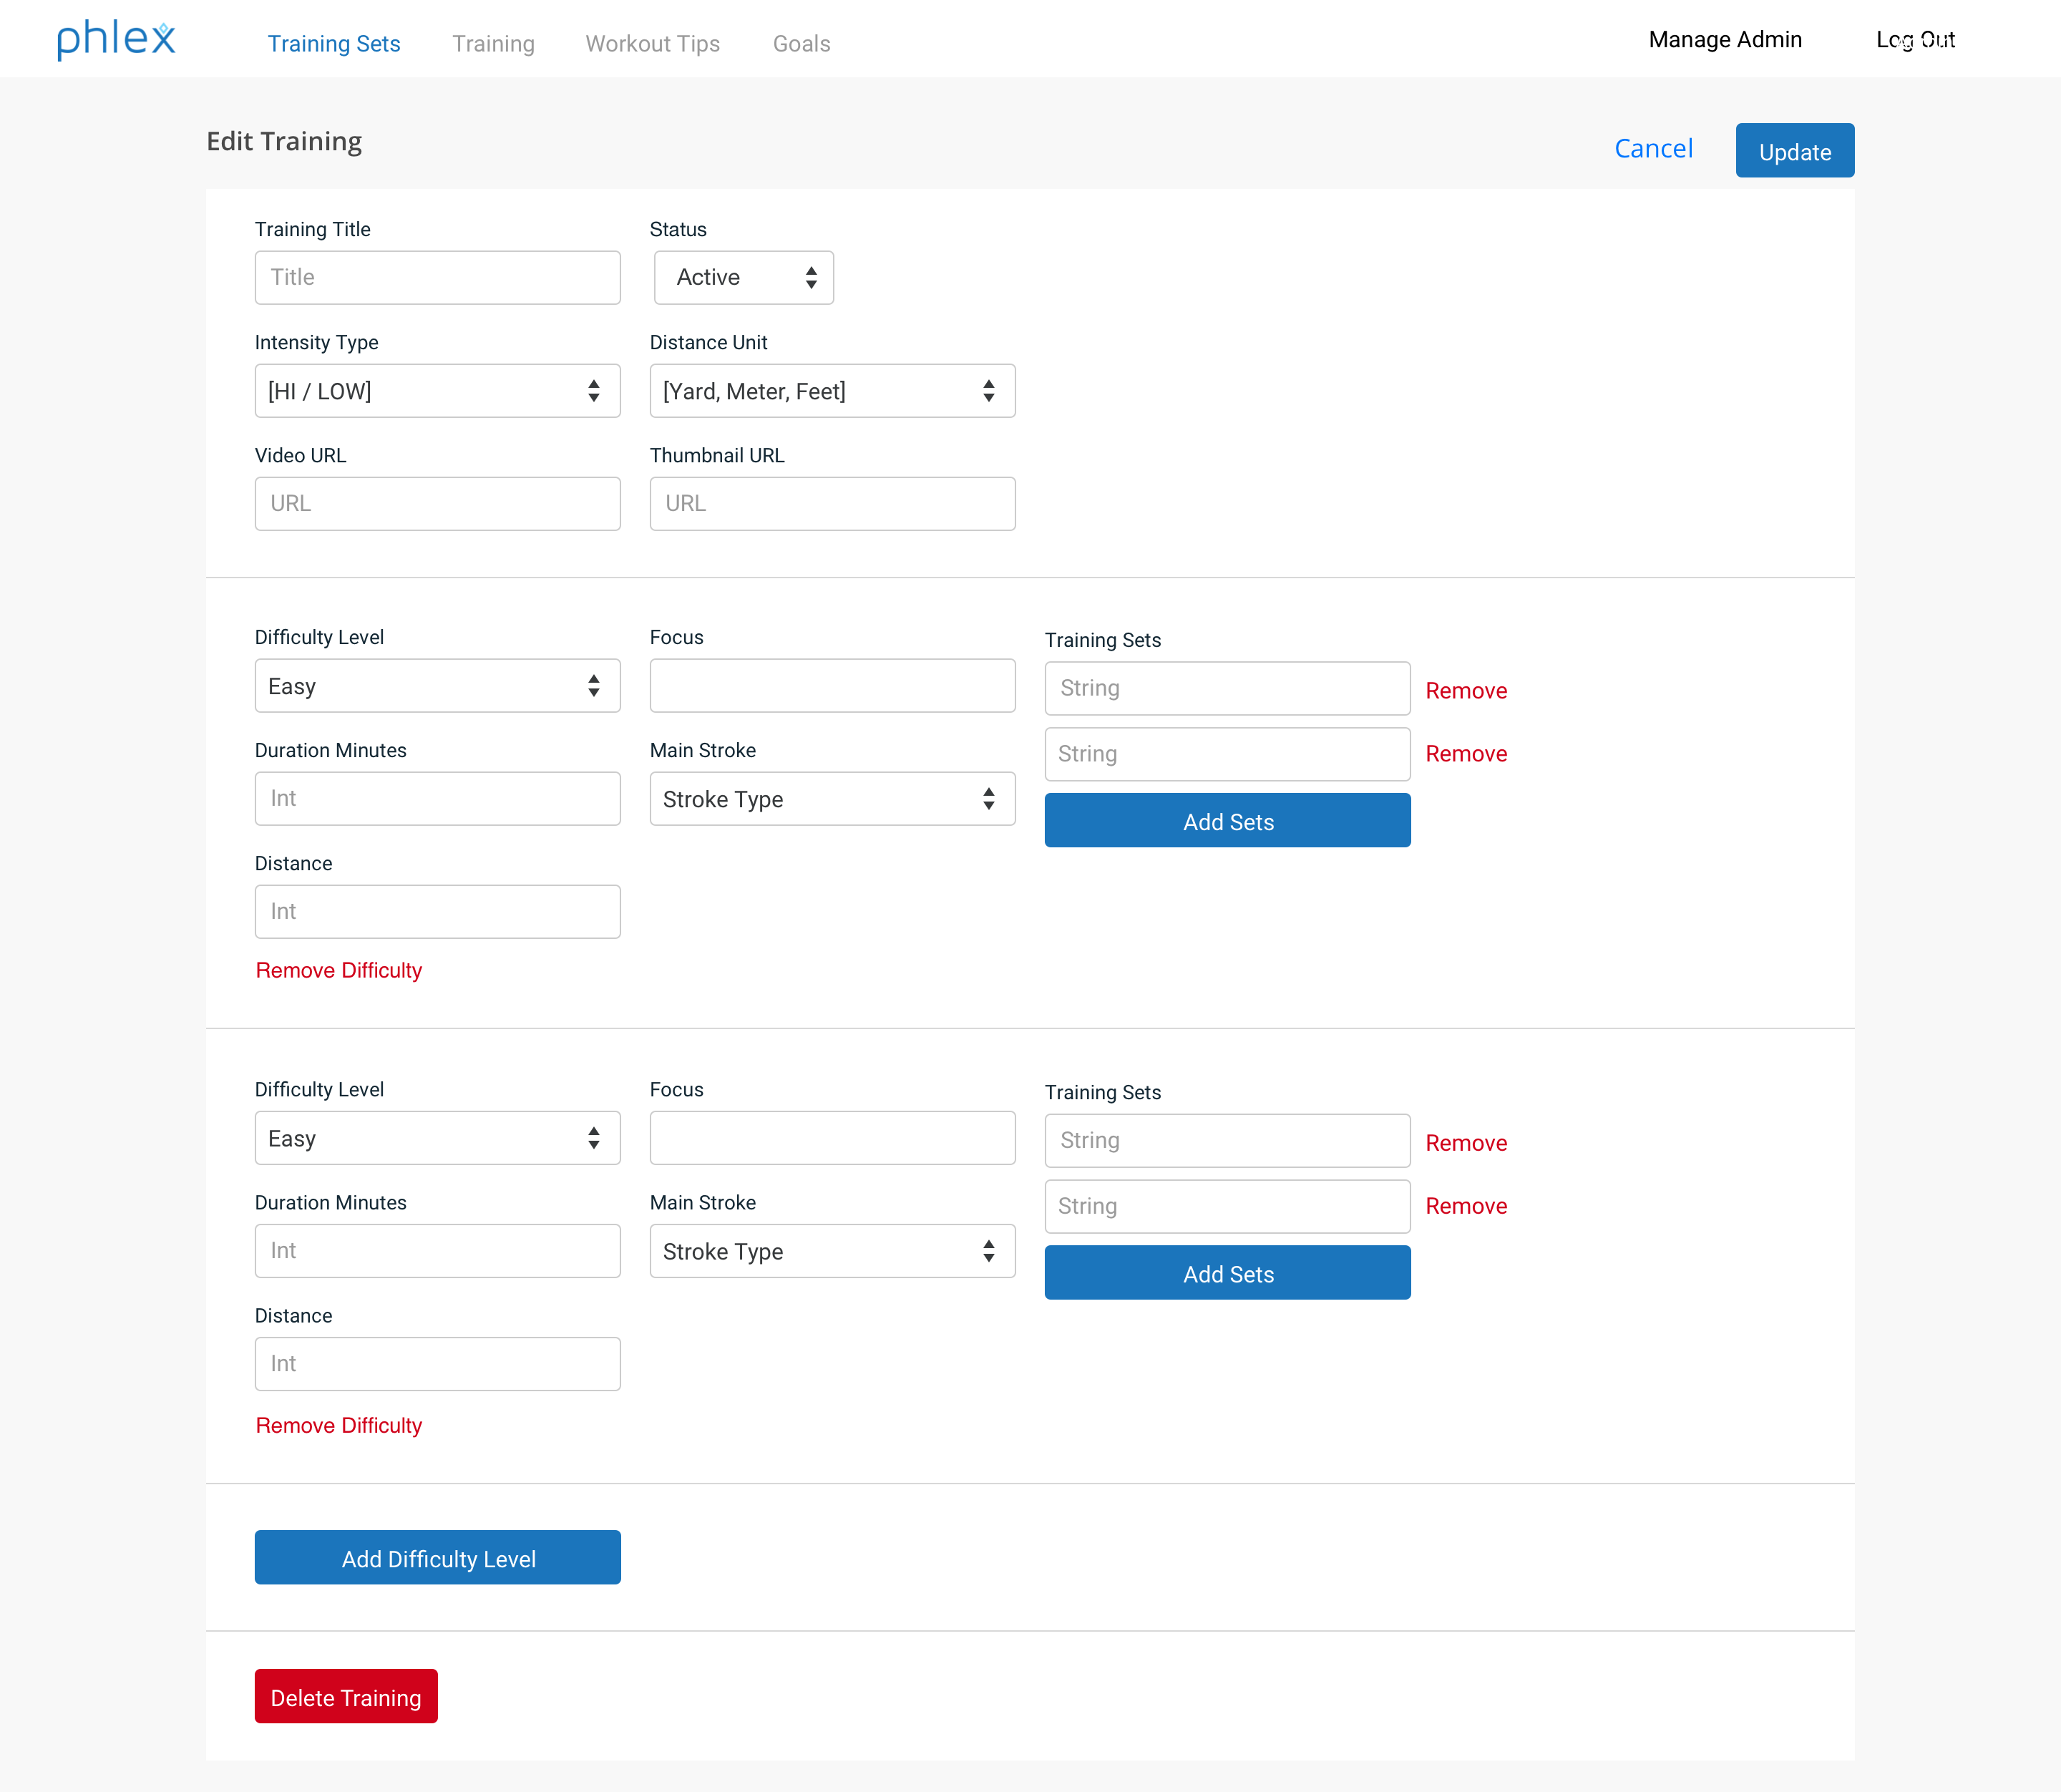Expand the second Main Stroke dropdown
The height and width of the screenshot is (1792, 2061).
pyautogui.click(x=831, y=1250)
